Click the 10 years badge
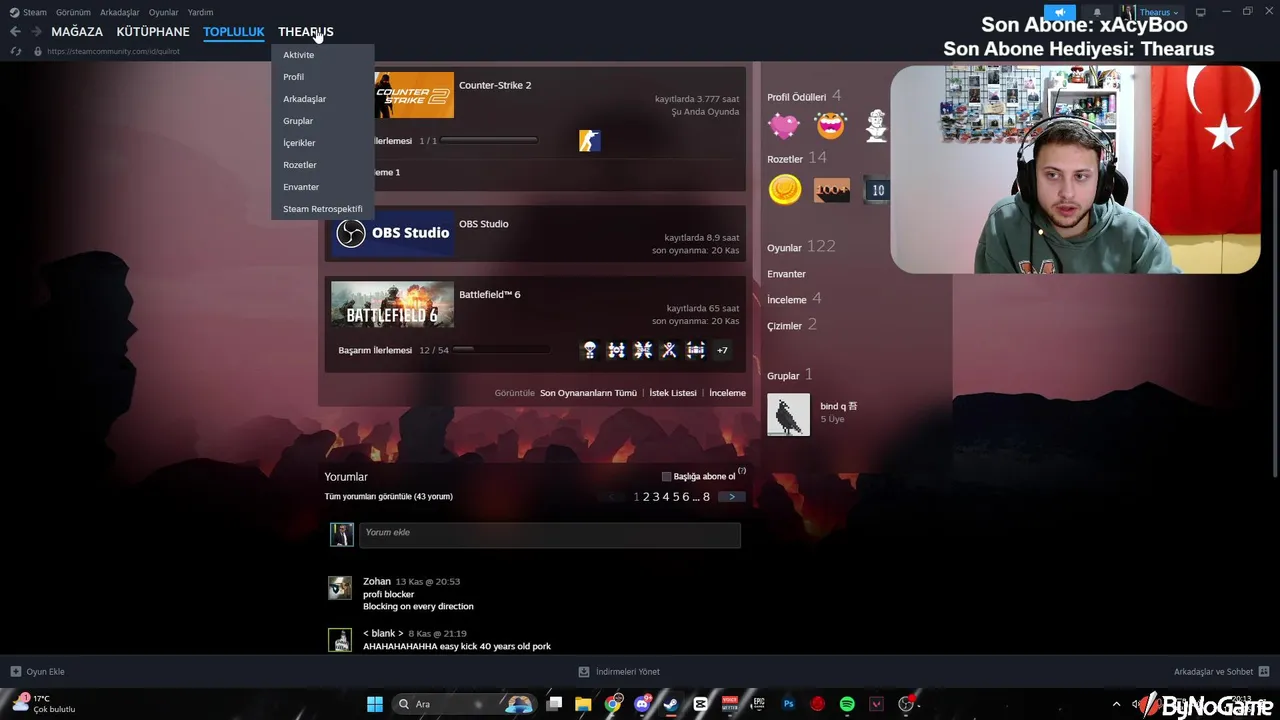 pyautogui.click(x=877, y=190)
